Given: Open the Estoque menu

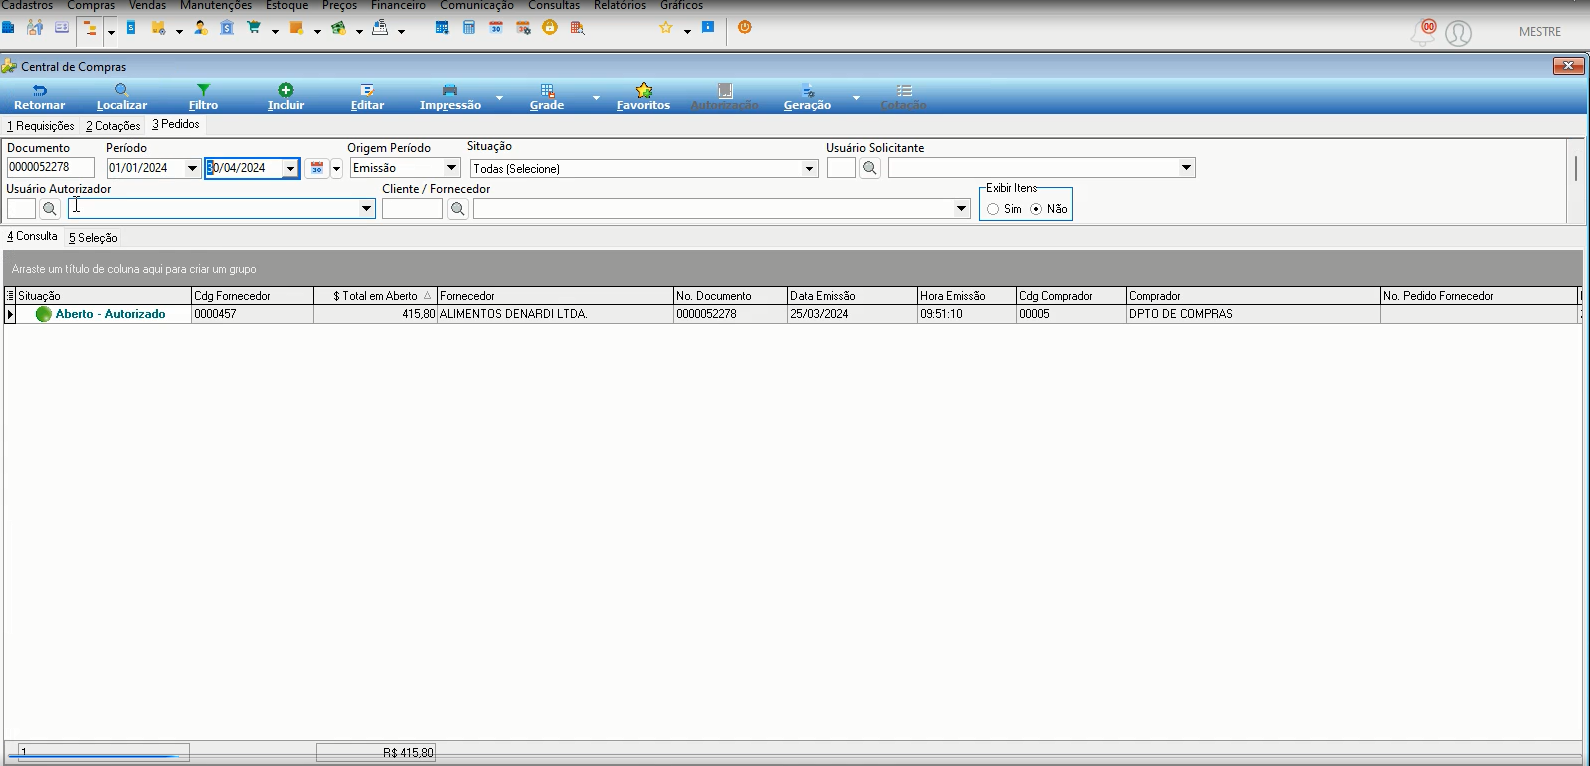Looking at the screenshot, I should (x=287, y=5).
